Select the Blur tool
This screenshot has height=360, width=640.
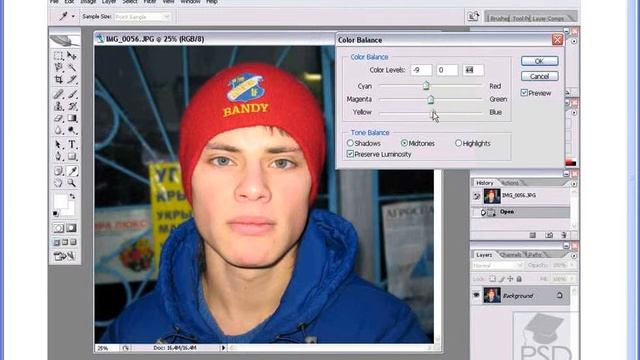coord(58,130)
